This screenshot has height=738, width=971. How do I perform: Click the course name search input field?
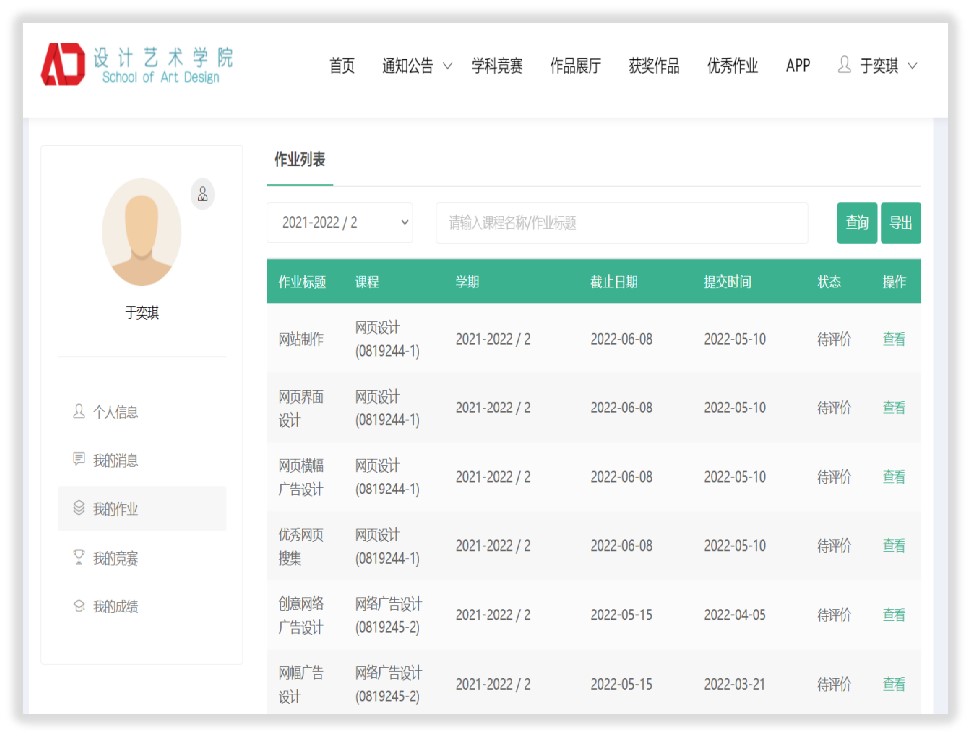click(621, 223)
